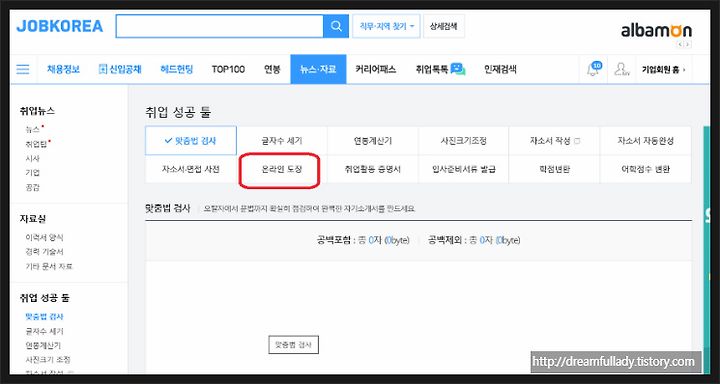720x384 pixels.
Task: Select the 사진크기조정 tool tab
Action: pyautogui.click(x=463, y=141)
